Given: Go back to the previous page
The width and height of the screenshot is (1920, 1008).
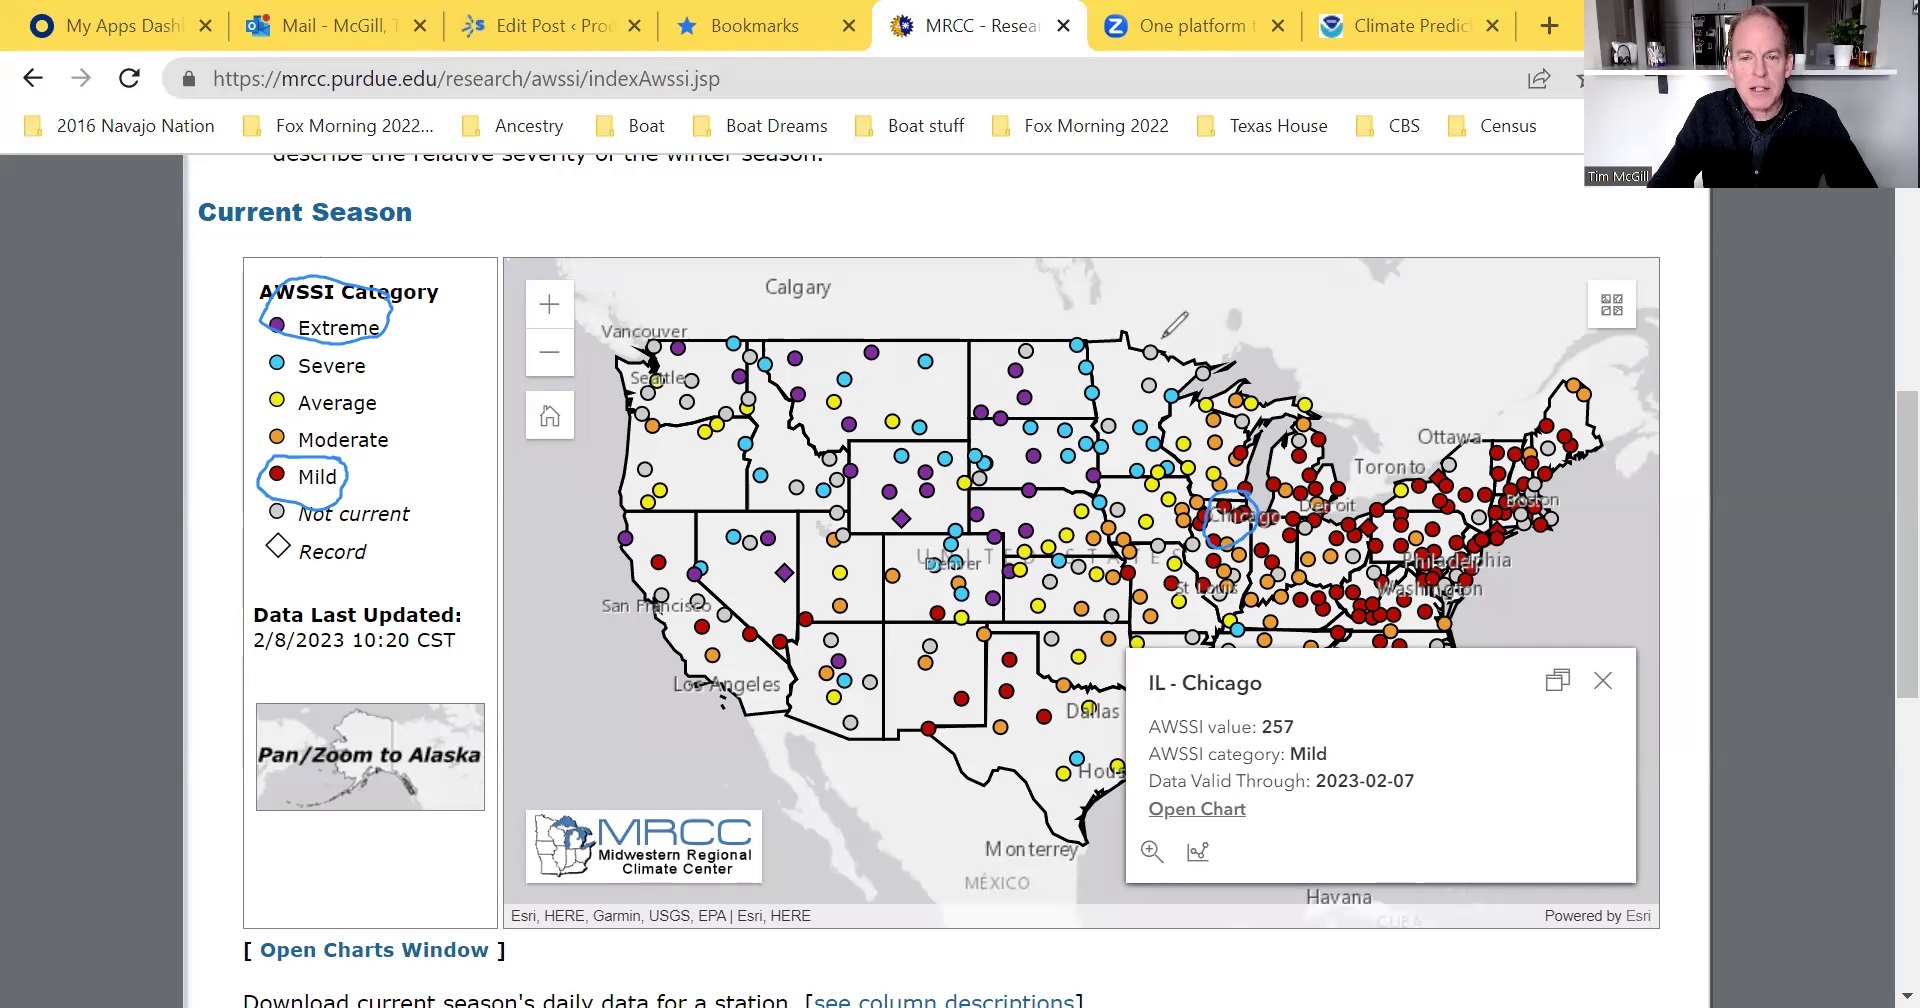Looking at the screenshot, I should pos(33,78).
